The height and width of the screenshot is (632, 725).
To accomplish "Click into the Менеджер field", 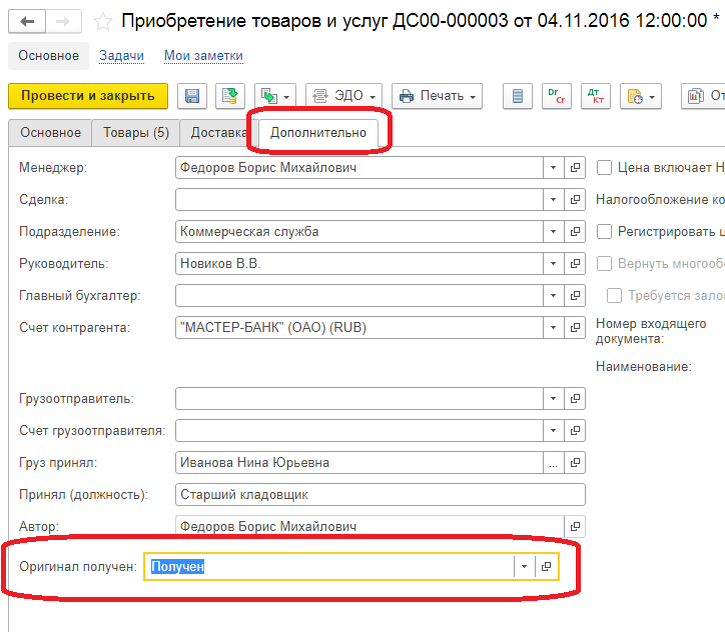I will tap(359, 168).
